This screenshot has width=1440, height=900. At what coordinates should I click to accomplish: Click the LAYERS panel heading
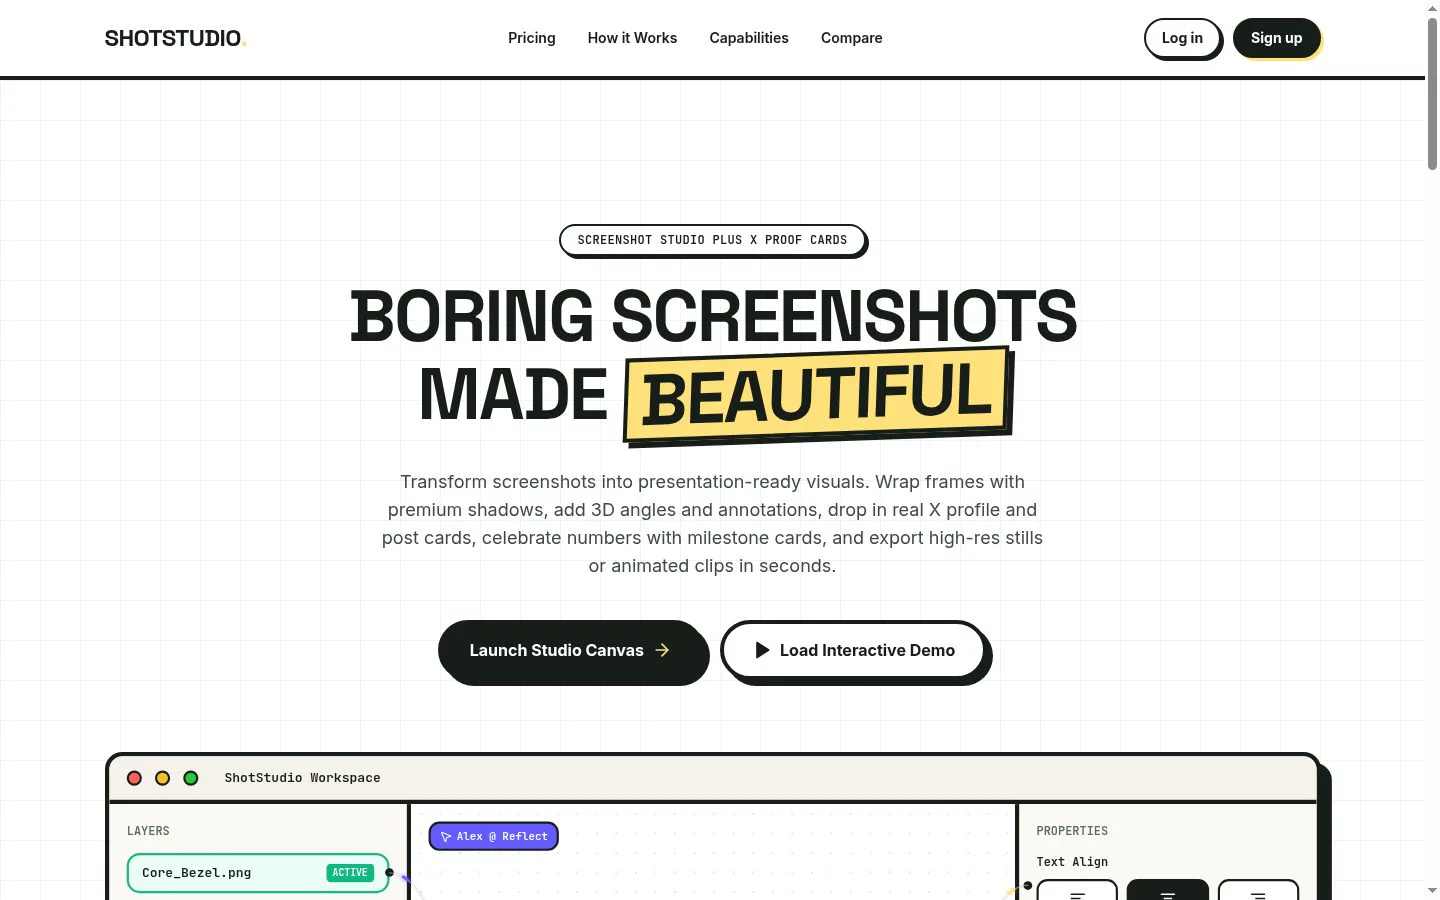[148, 831]
